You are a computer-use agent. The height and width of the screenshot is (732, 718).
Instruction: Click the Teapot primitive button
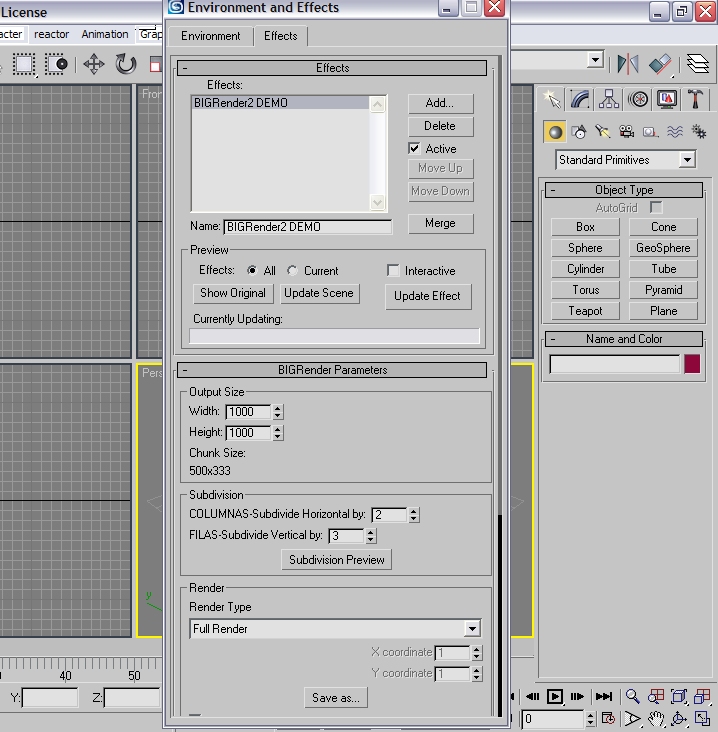click(585, 311)
